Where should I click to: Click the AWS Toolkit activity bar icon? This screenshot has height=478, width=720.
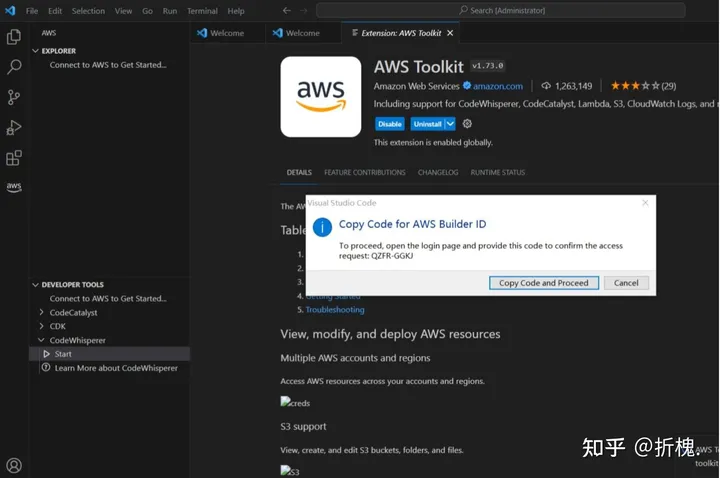tap(14, 187)
